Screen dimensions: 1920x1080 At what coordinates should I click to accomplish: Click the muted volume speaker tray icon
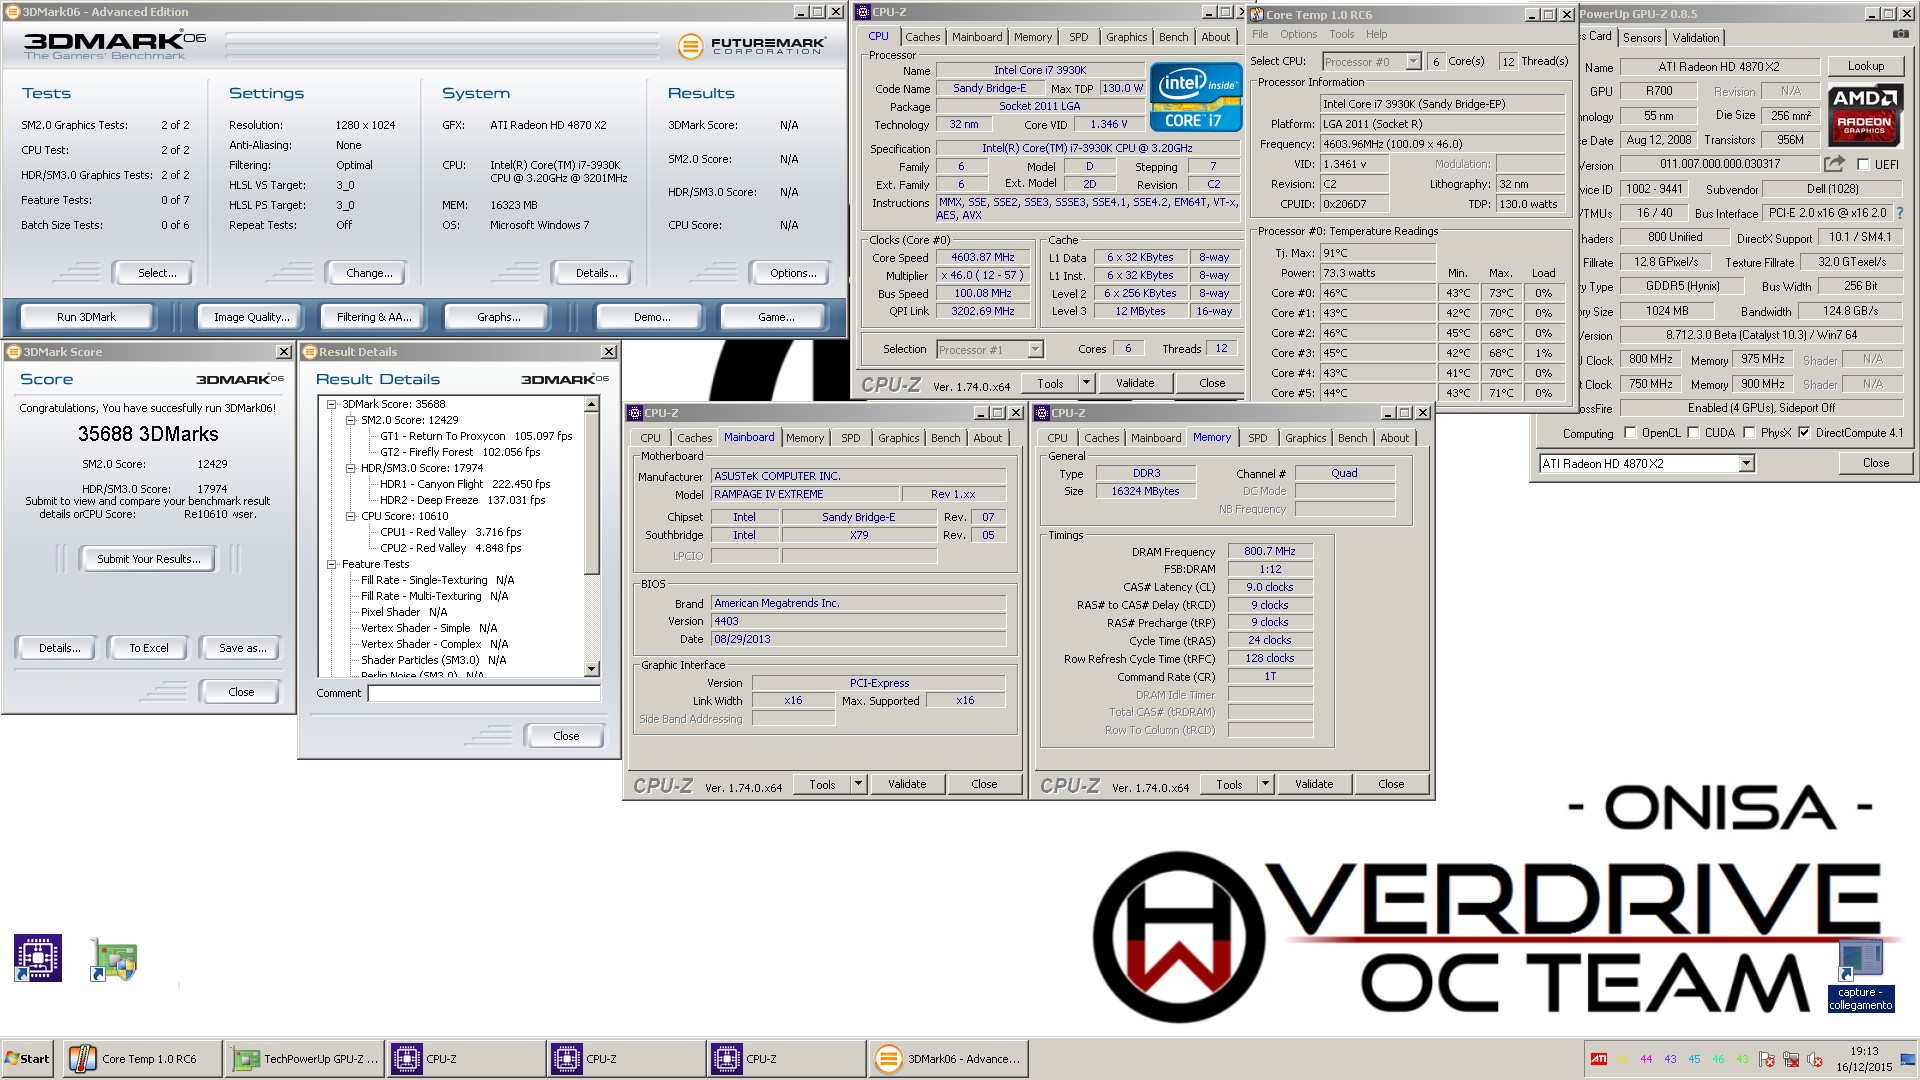click(1815, 1059)
